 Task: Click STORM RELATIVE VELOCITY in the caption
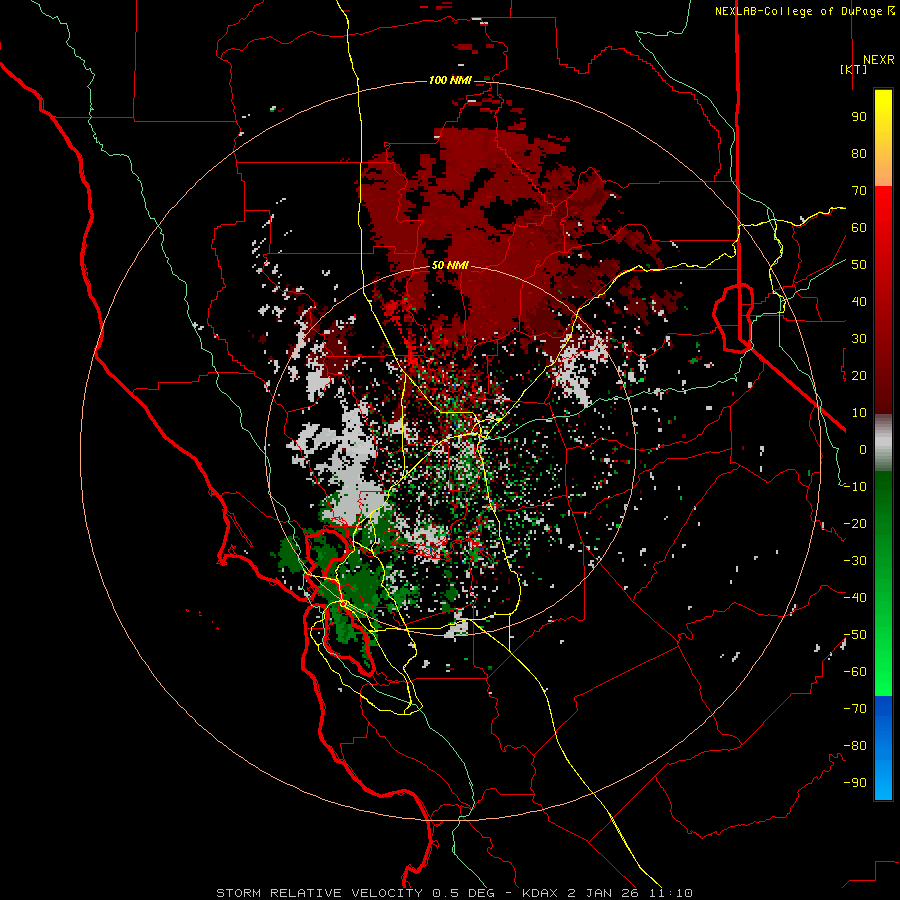click(319, 893)
